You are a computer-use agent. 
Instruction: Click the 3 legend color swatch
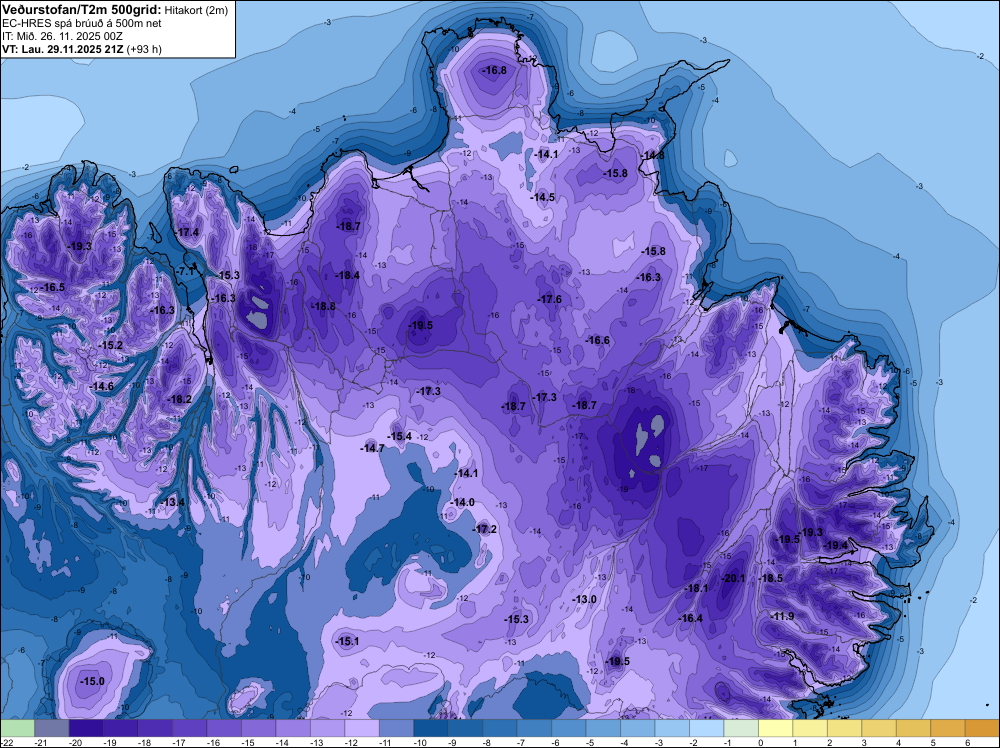coord(878,729)
